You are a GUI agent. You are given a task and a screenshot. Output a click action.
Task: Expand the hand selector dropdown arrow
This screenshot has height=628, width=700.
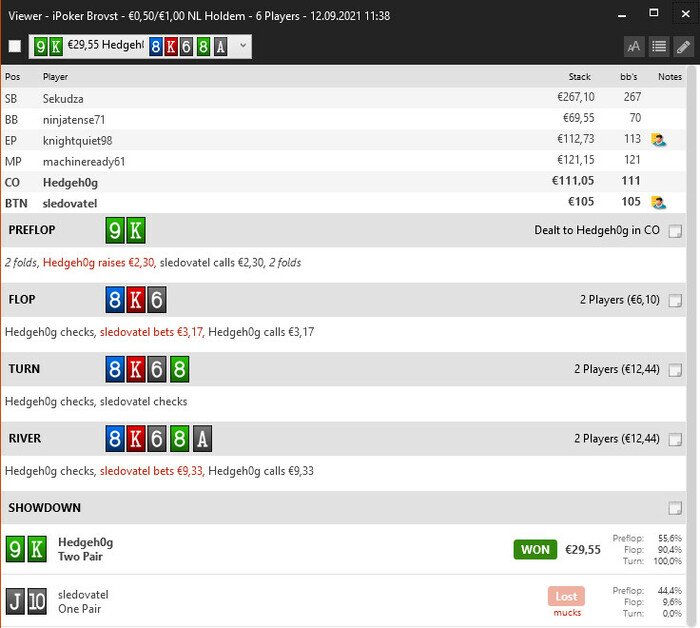pos(243,45)
